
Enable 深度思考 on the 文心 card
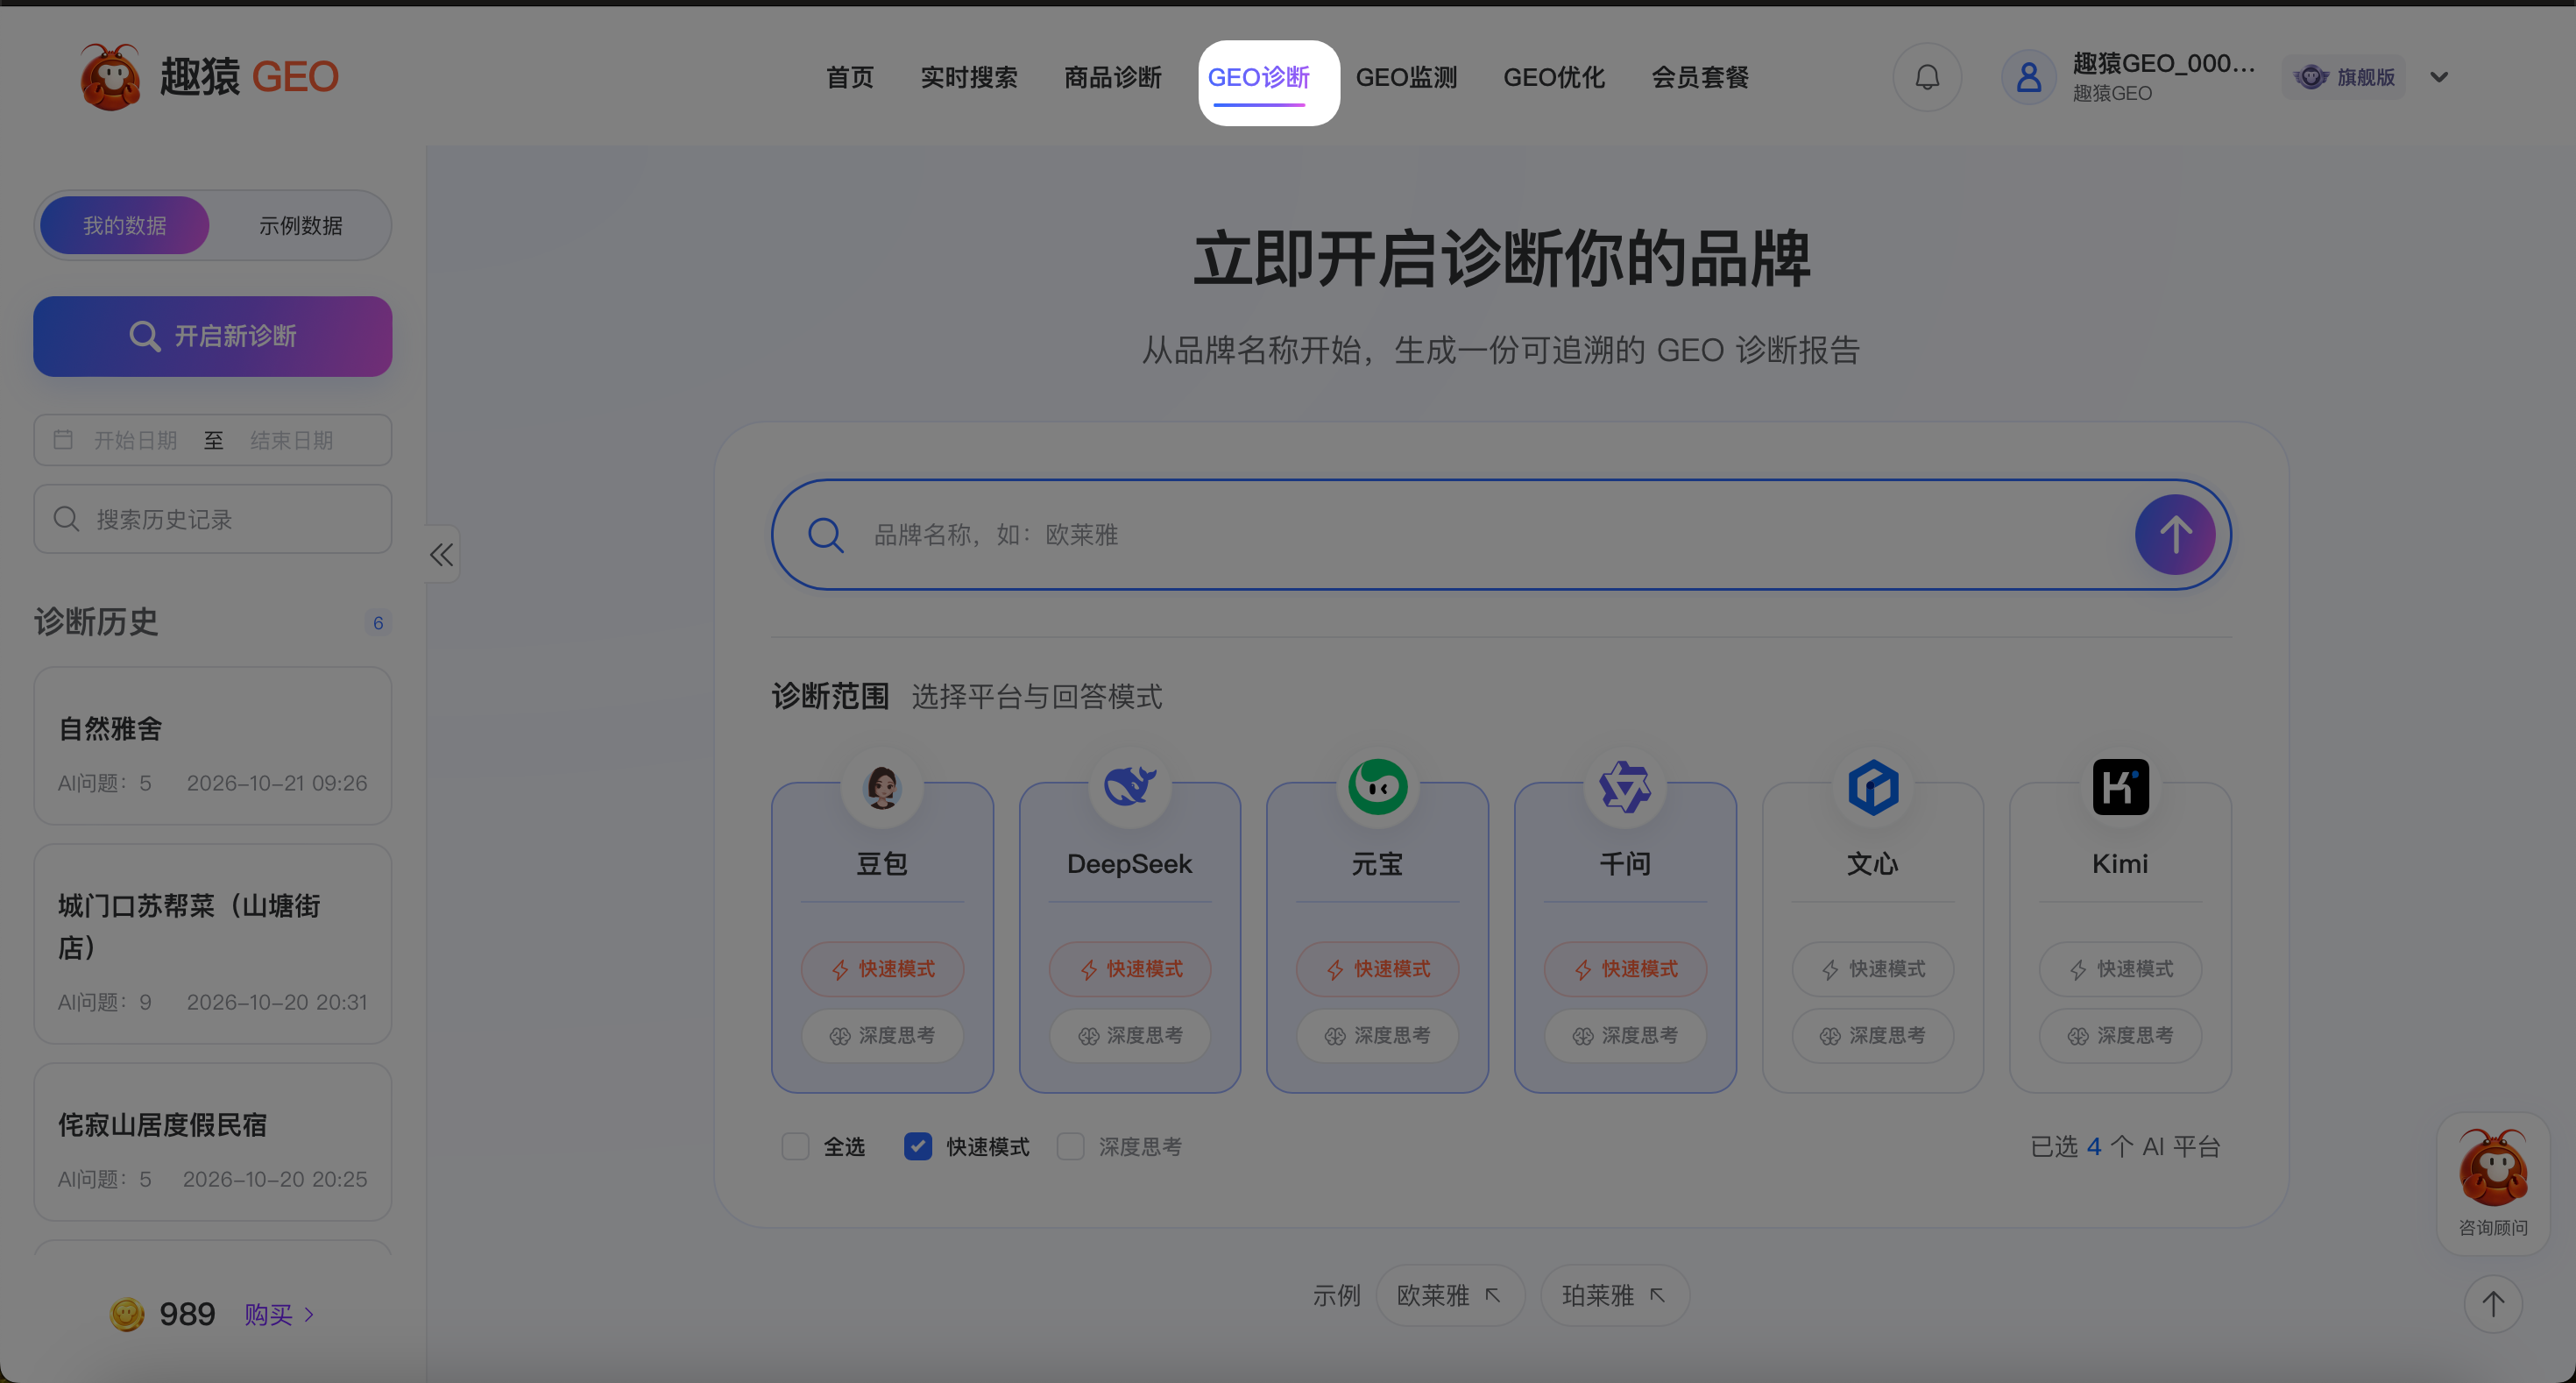click(1873, 1035)
